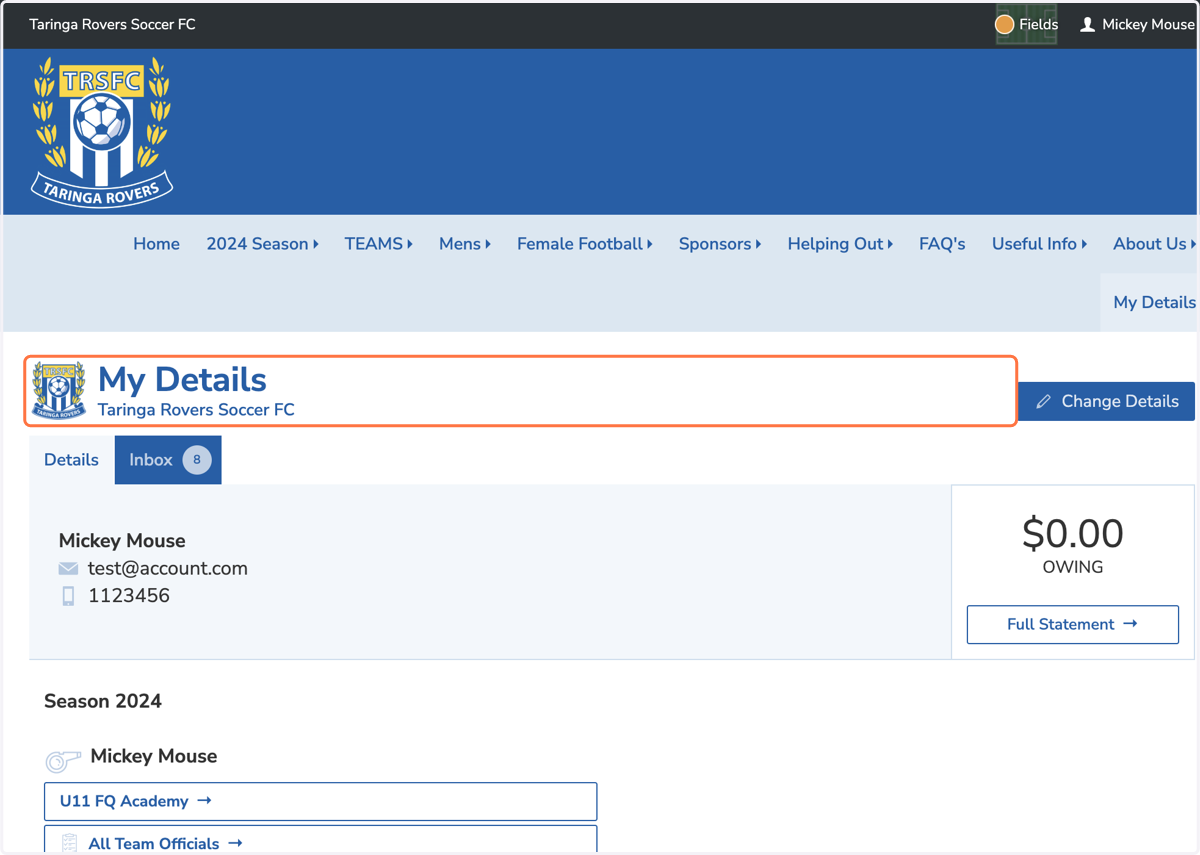Click Taringa Rovers Soccer FC in the top bar
This screenshot has width=1200, height=855.
pos(112,24)
